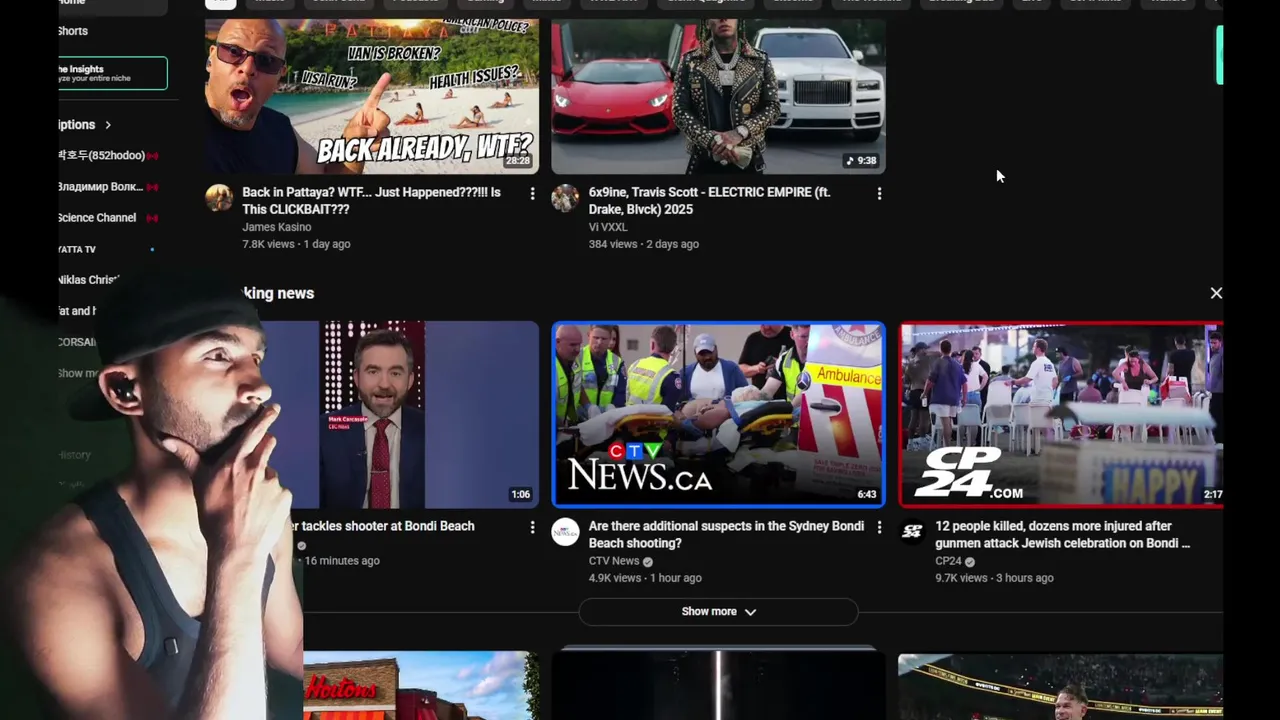Open Vi VXXL channel avatar

[x=565, y=197]
